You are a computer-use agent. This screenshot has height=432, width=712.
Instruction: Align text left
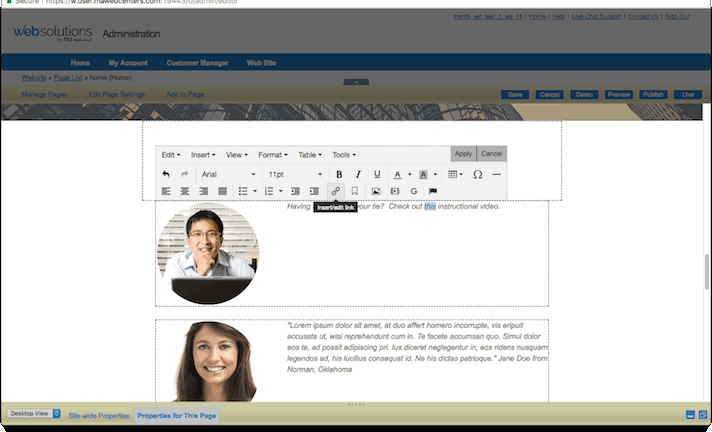pos(166,191)
